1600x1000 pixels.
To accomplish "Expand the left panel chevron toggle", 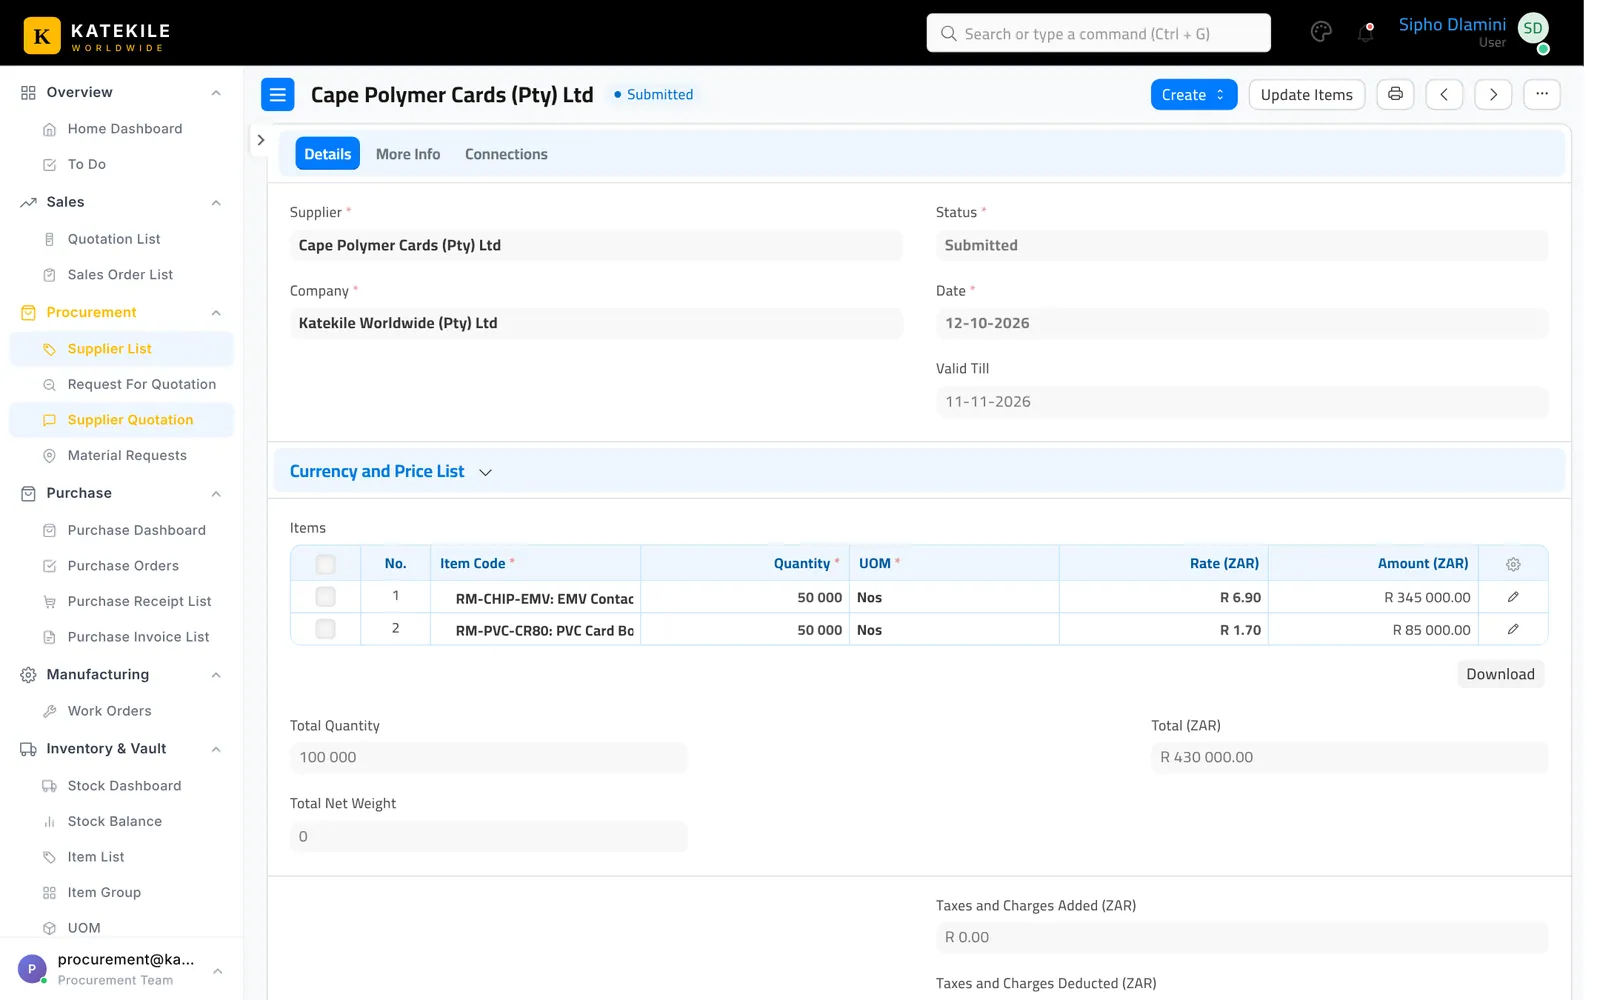I will point(260,140).
